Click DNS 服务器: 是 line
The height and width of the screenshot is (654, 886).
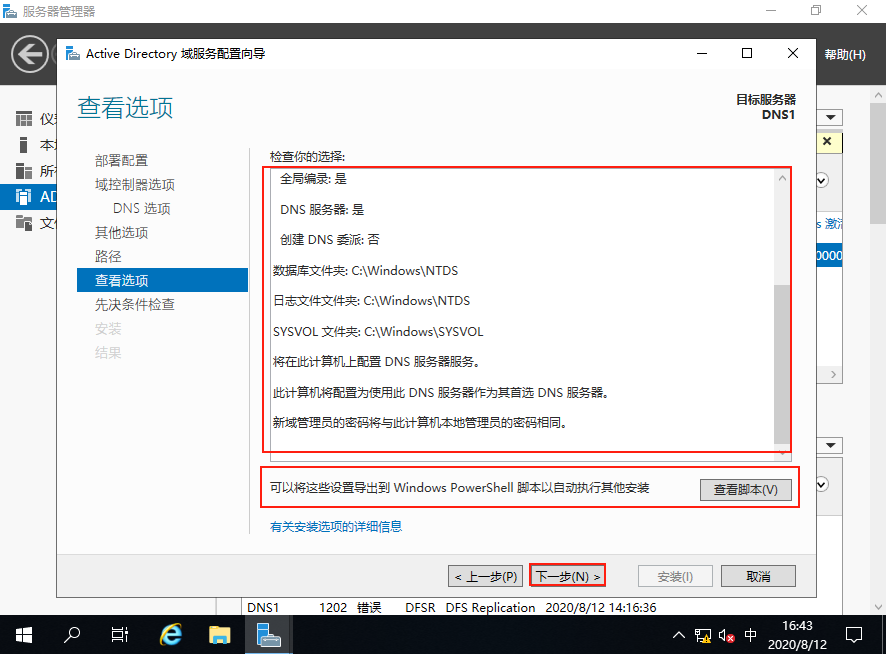click(x=322, y=210)
